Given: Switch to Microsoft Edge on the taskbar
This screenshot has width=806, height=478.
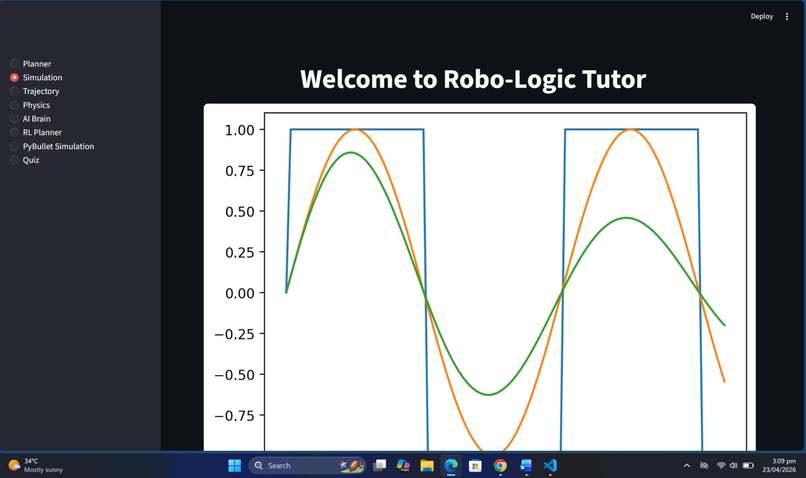Looking at the screenshot, I should pyautogui.click(x=451, y=466).
